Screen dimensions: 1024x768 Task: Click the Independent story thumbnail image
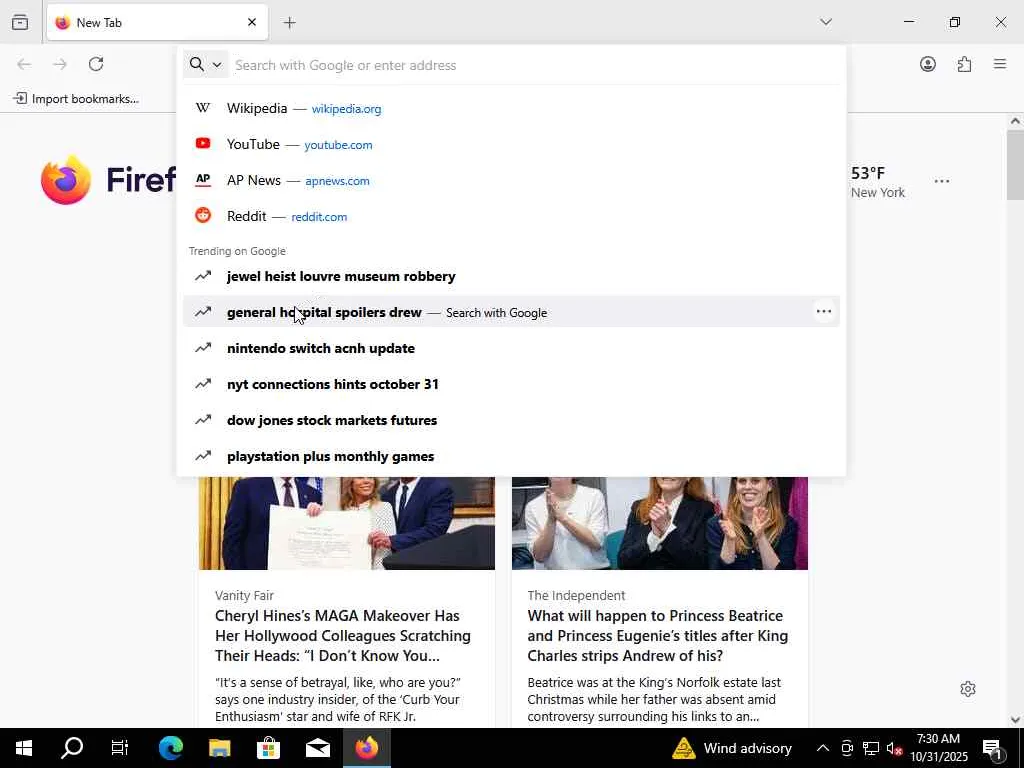pos(660,523)
